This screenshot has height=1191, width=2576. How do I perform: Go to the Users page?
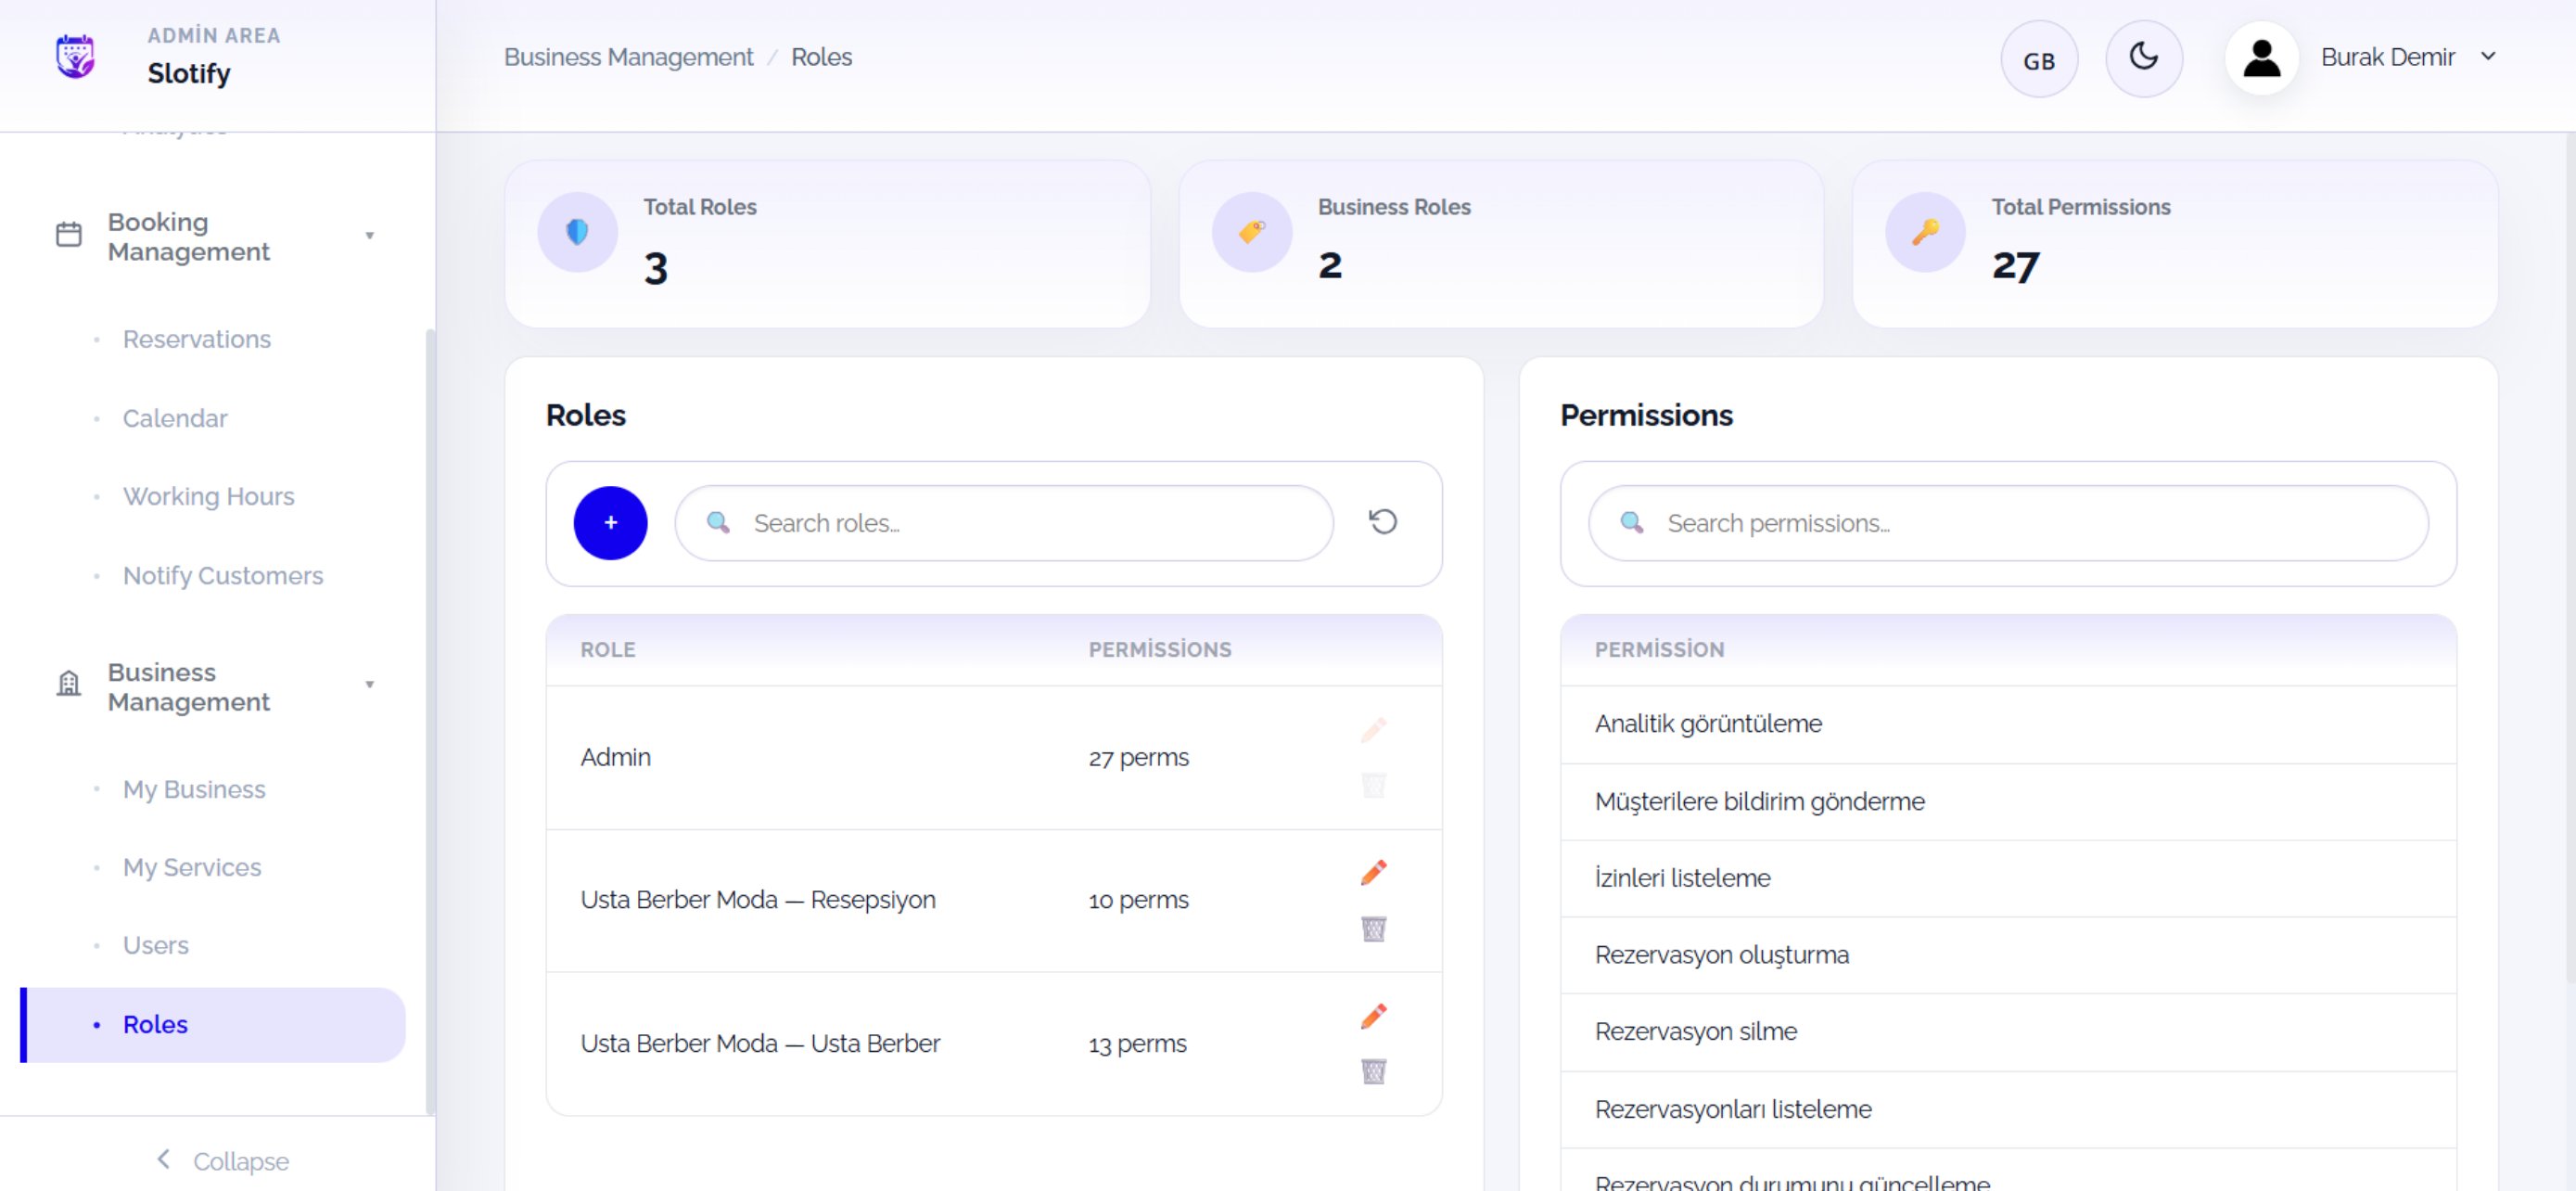click(x=155, y=945)
